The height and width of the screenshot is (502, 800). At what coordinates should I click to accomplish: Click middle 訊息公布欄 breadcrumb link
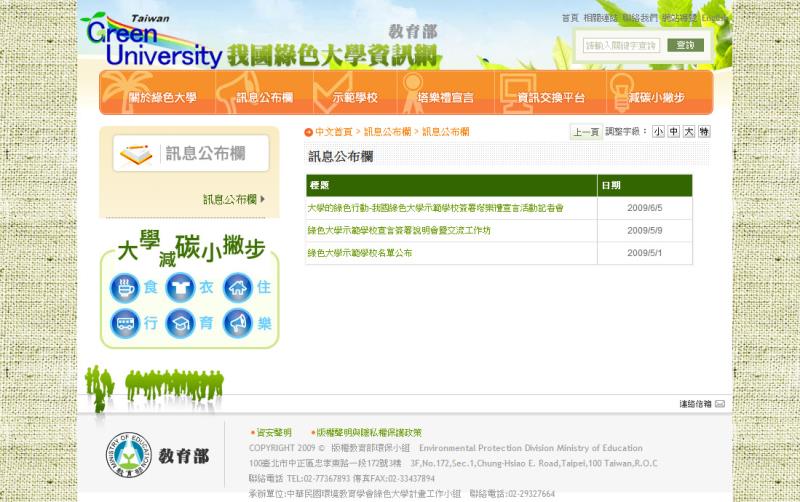coord(387,132)
